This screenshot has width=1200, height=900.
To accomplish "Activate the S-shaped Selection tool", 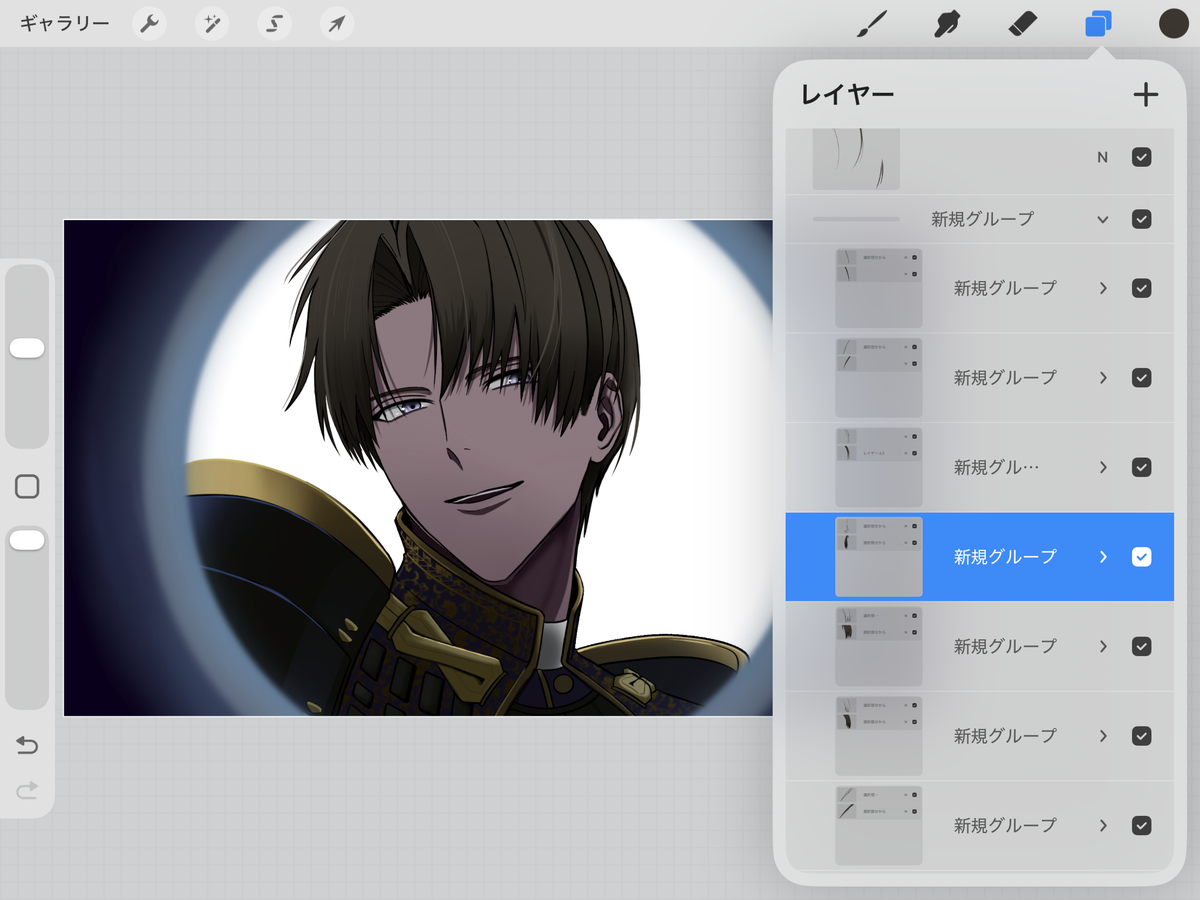I will [x=274, y=23].
